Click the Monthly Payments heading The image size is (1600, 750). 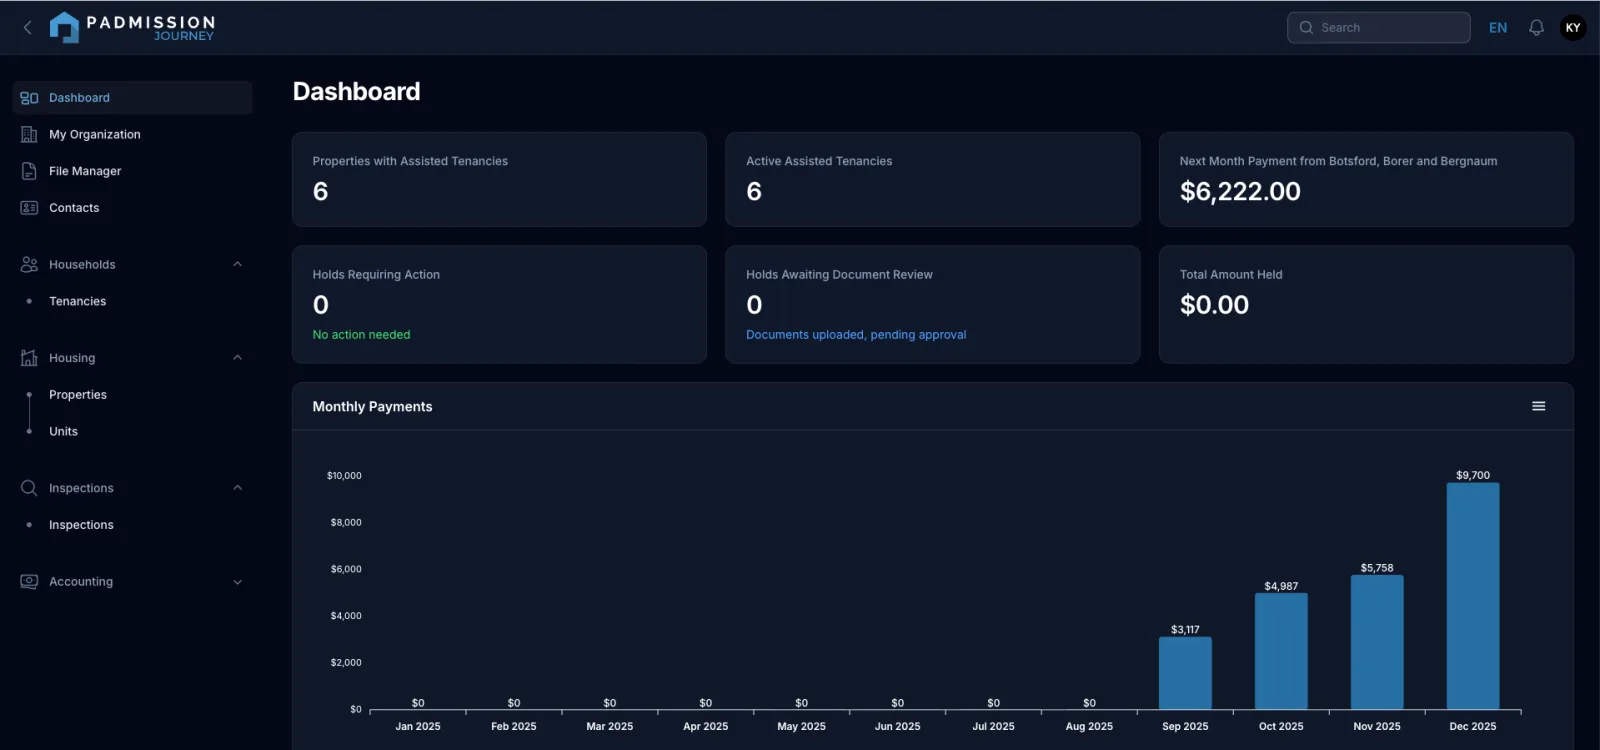coord(372,407)
